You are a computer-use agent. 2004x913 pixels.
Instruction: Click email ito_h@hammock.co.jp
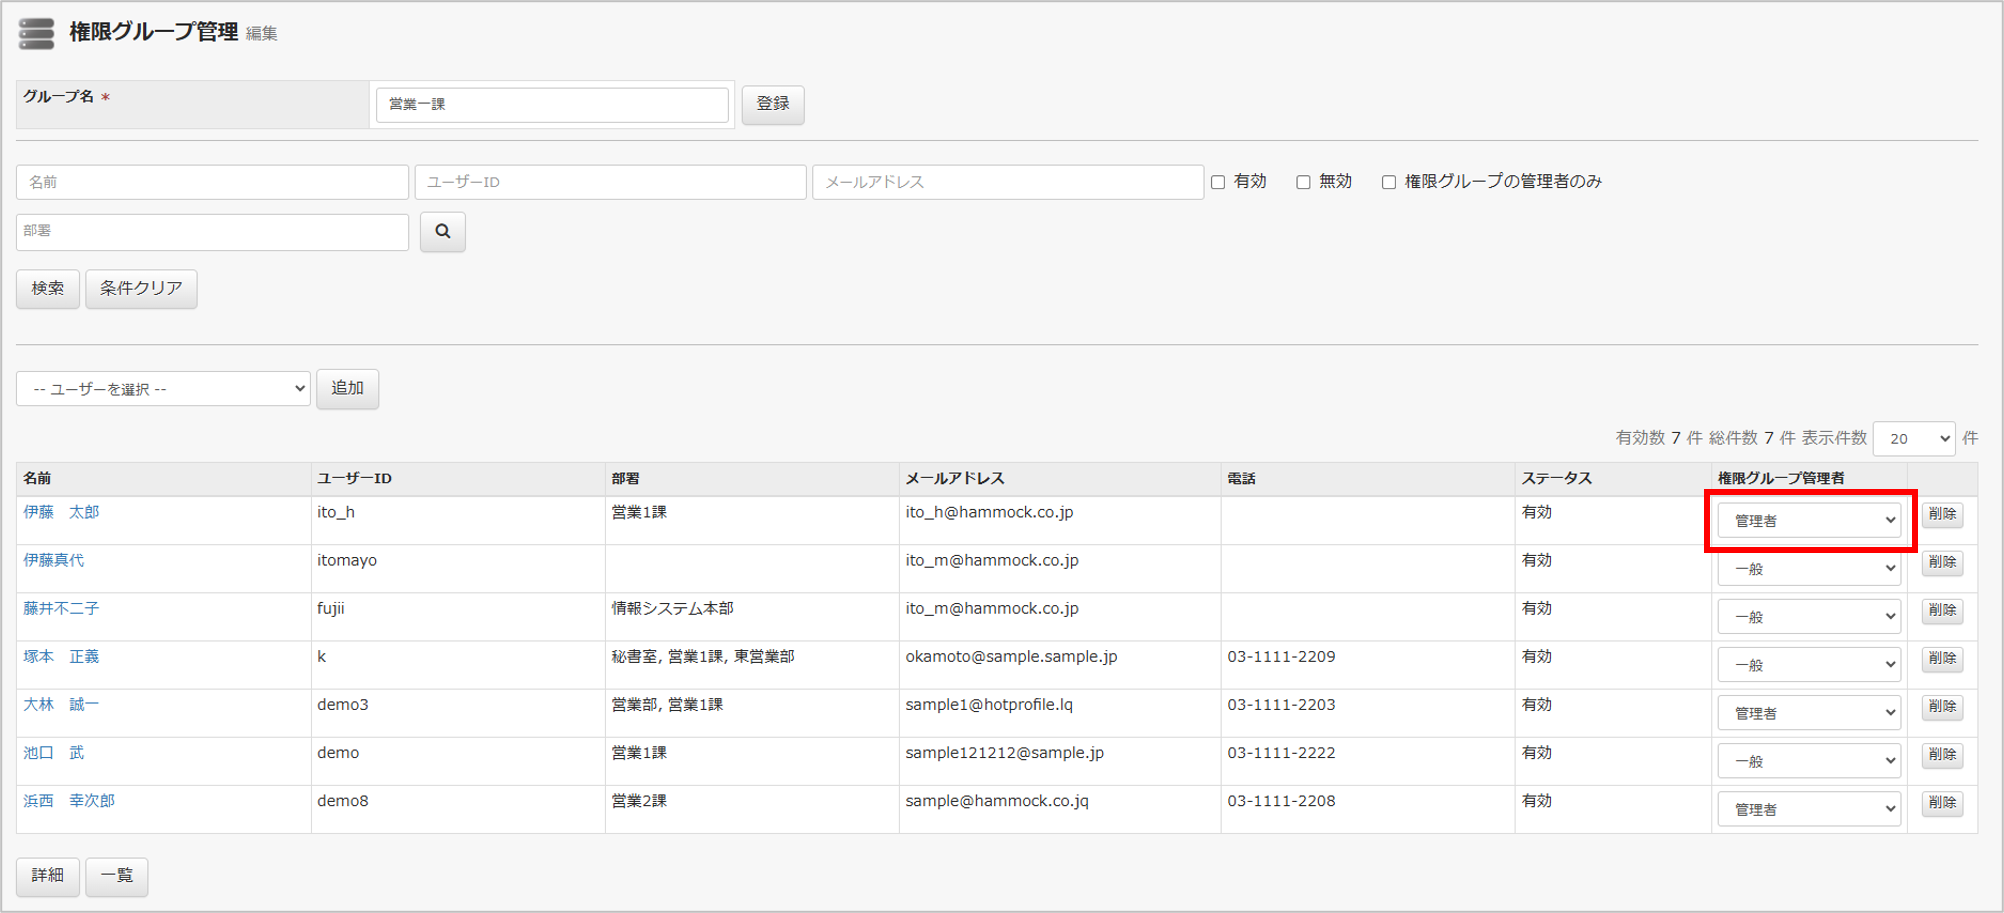tap(989, 512)
